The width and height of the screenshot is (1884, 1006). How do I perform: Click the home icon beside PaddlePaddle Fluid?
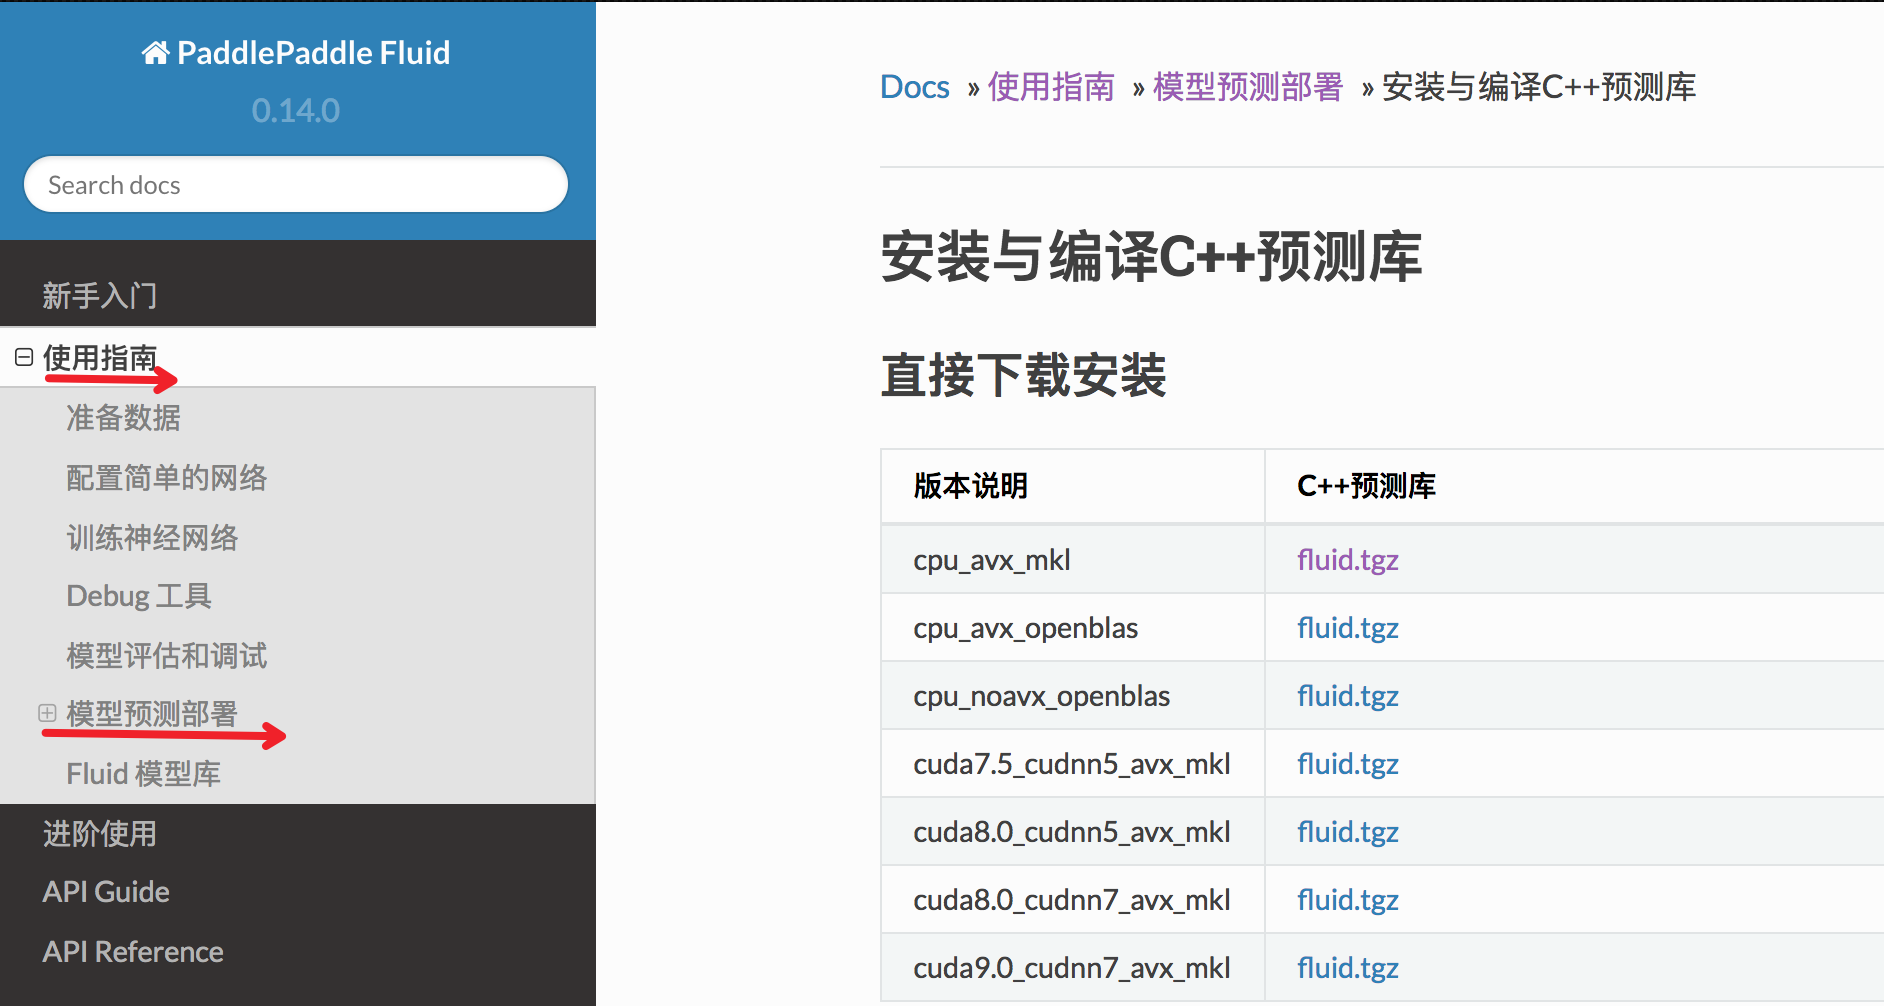coord(155,53)
